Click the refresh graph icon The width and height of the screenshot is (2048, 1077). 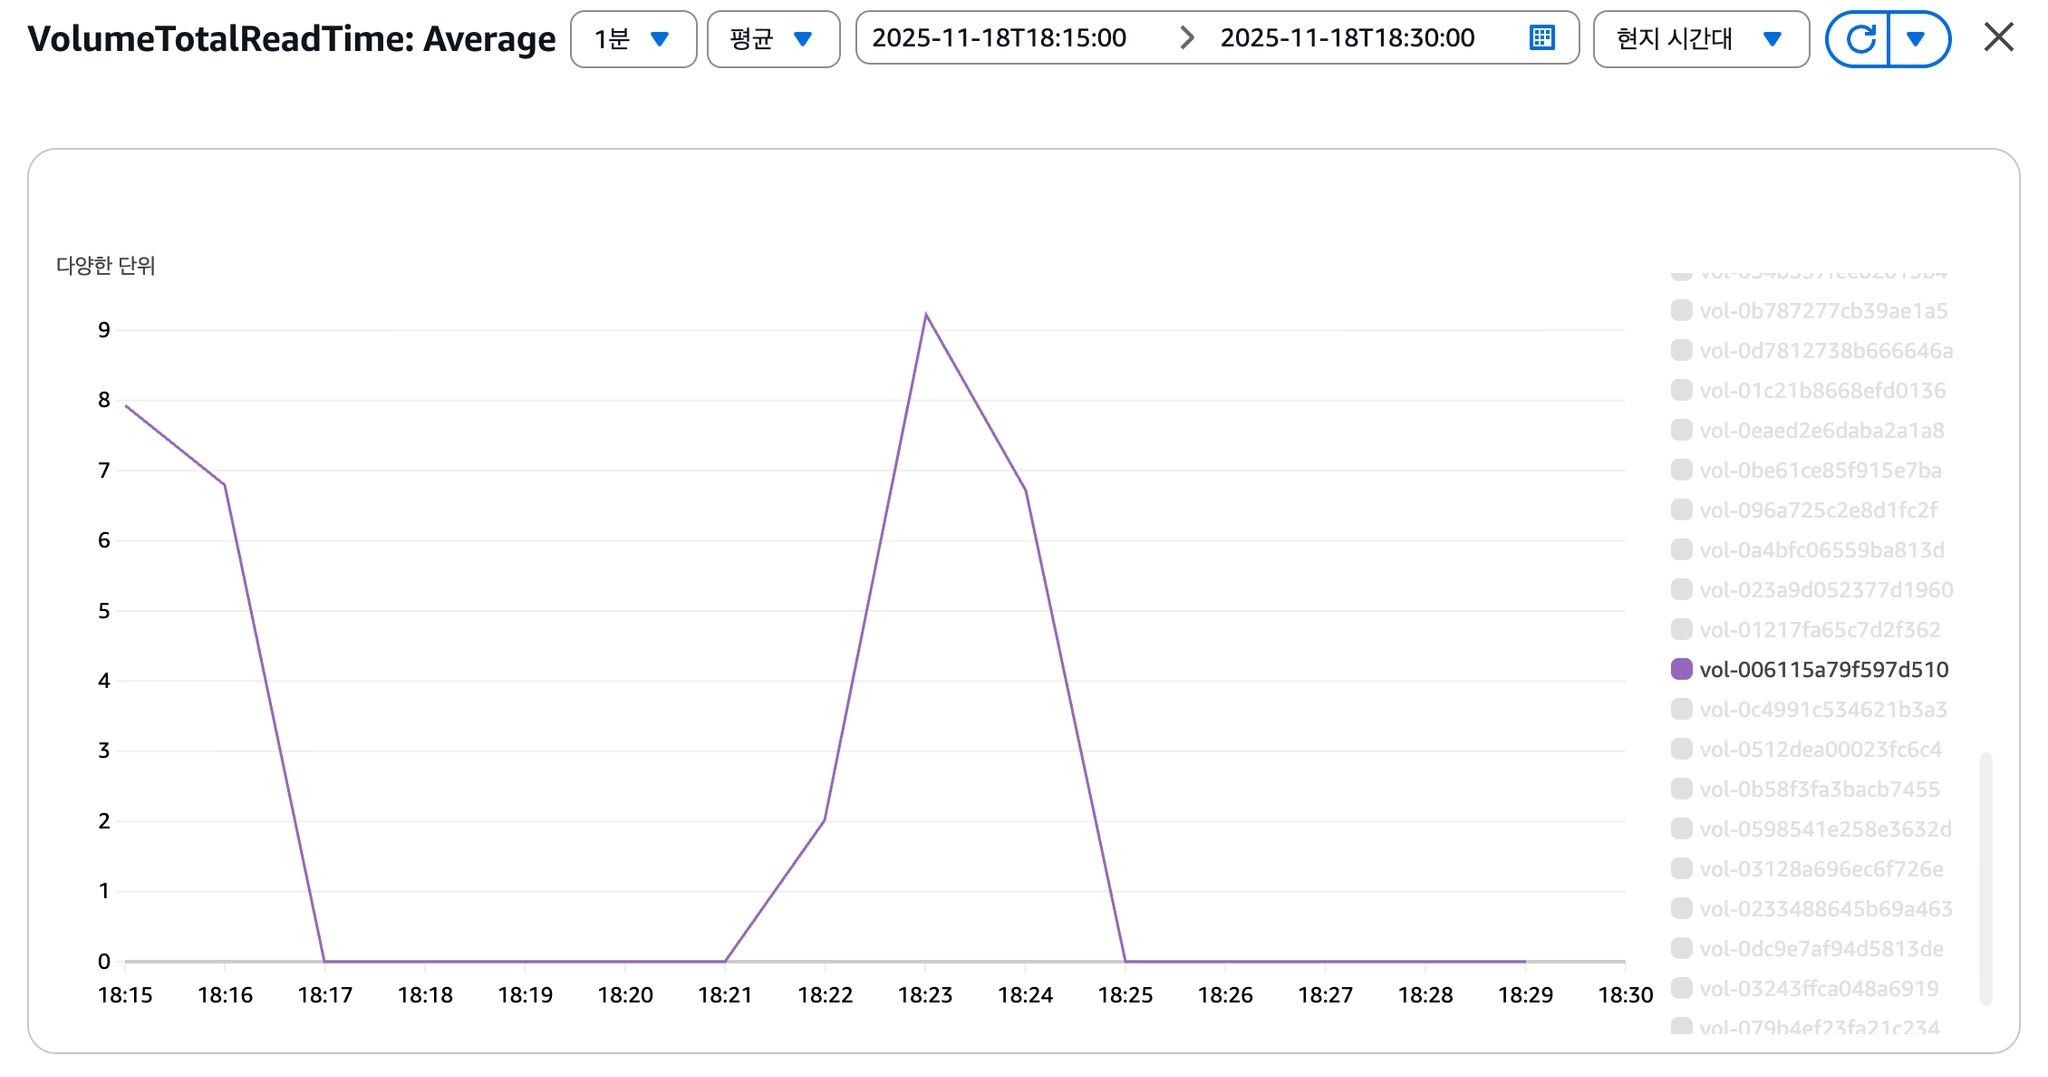1859,39
